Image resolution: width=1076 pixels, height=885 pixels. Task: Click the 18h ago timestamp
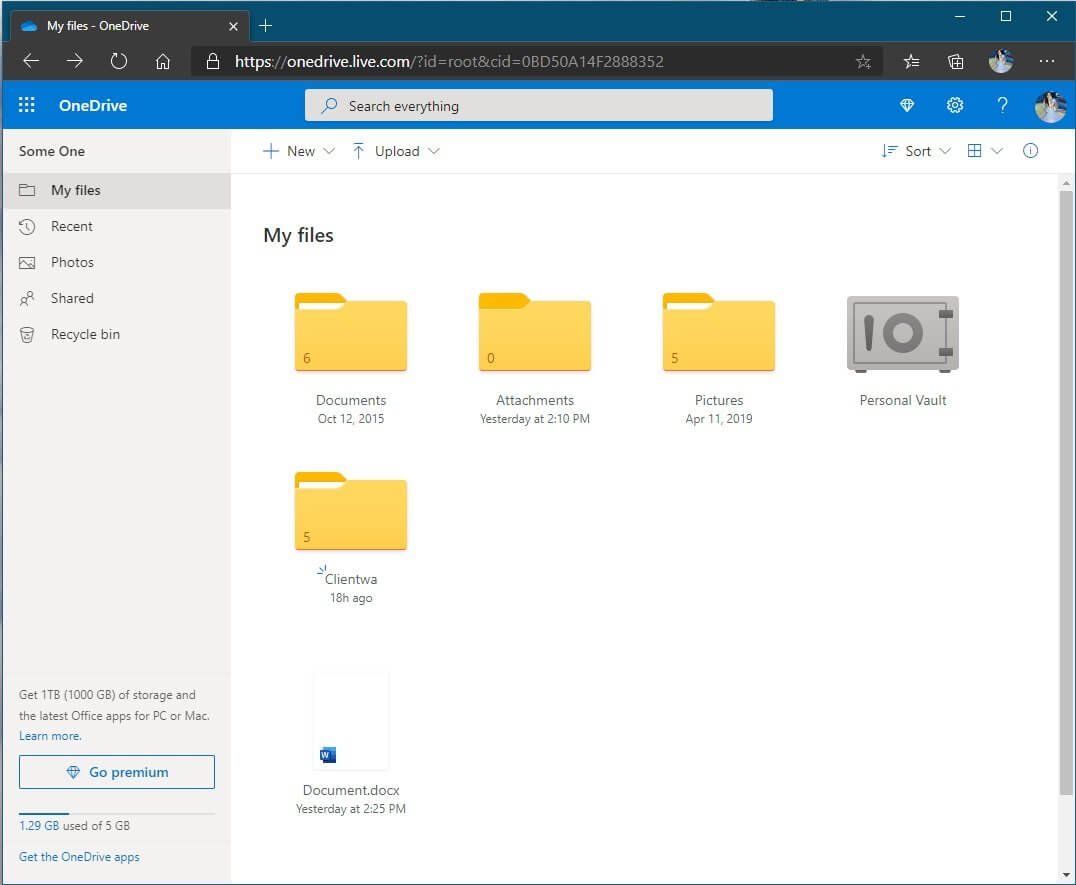pyautogui.click(x=351, y=598)
